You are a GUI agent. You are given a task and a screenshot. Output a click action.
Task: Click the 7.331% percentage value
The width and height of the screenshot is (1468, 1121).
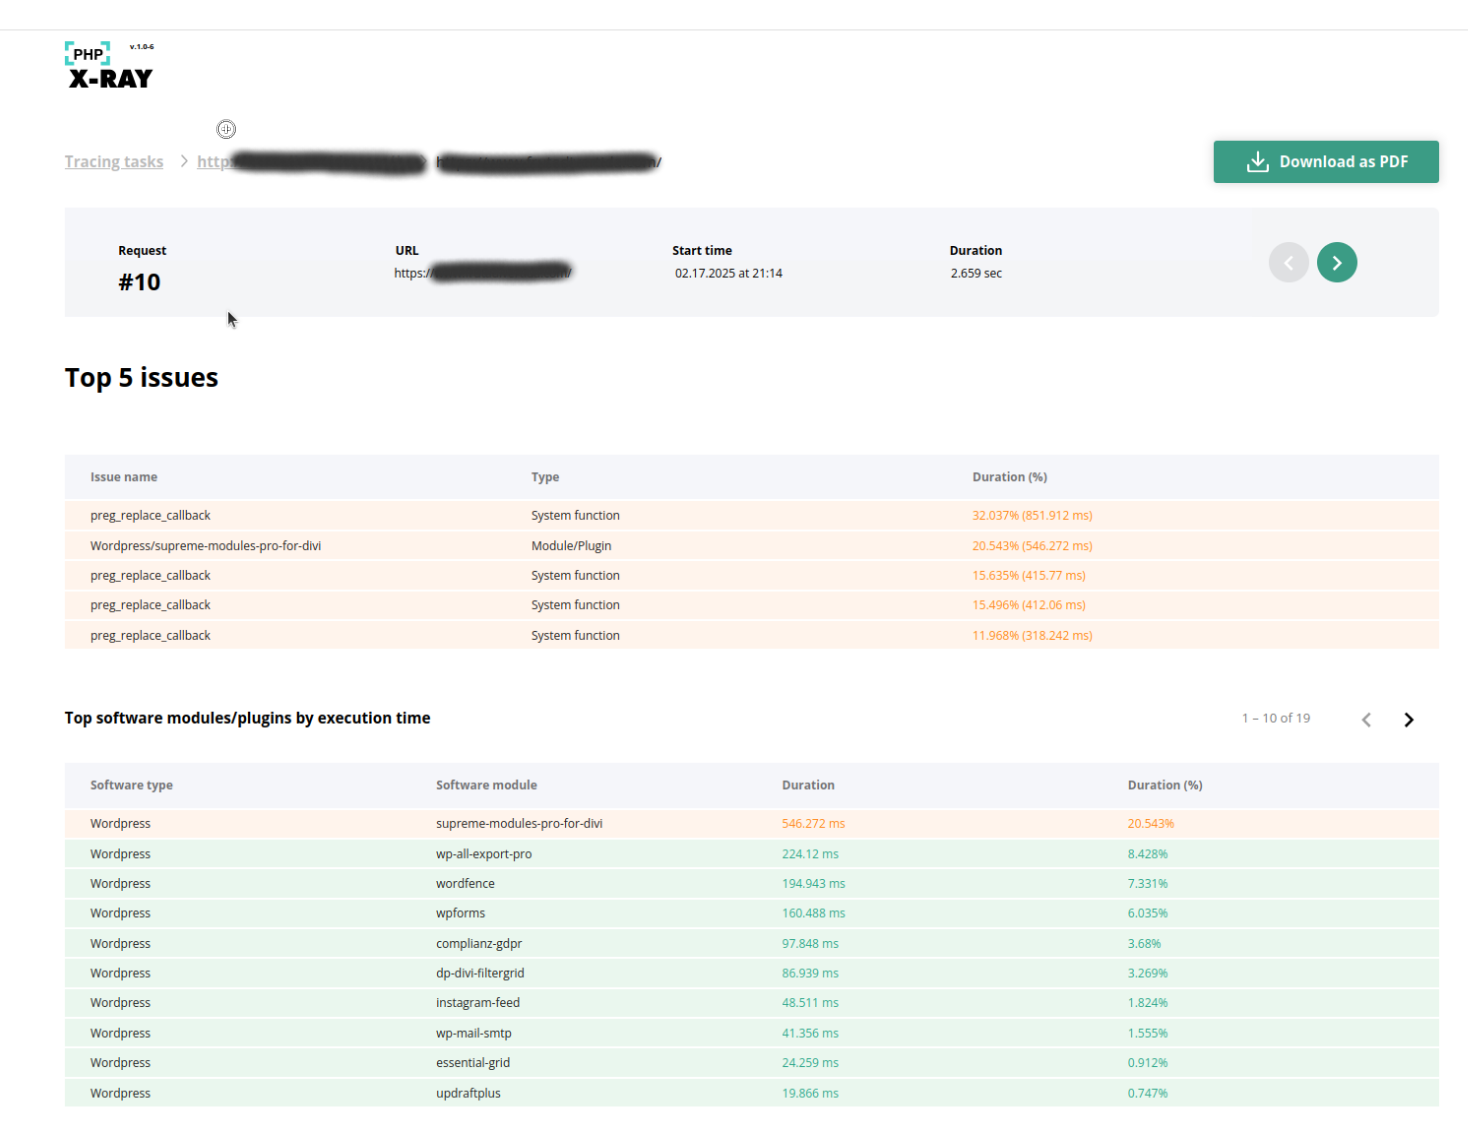pyautogui.click(x=1148, y=884)
